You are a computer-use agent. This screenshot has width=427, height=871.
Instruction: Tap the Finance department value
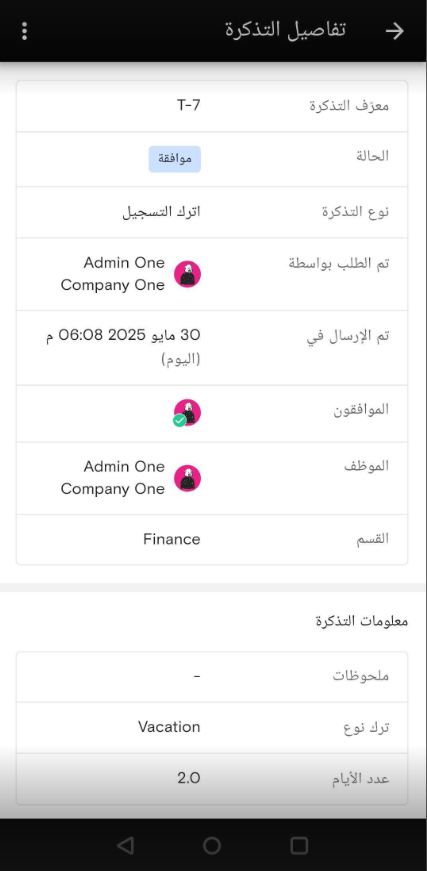172,539
